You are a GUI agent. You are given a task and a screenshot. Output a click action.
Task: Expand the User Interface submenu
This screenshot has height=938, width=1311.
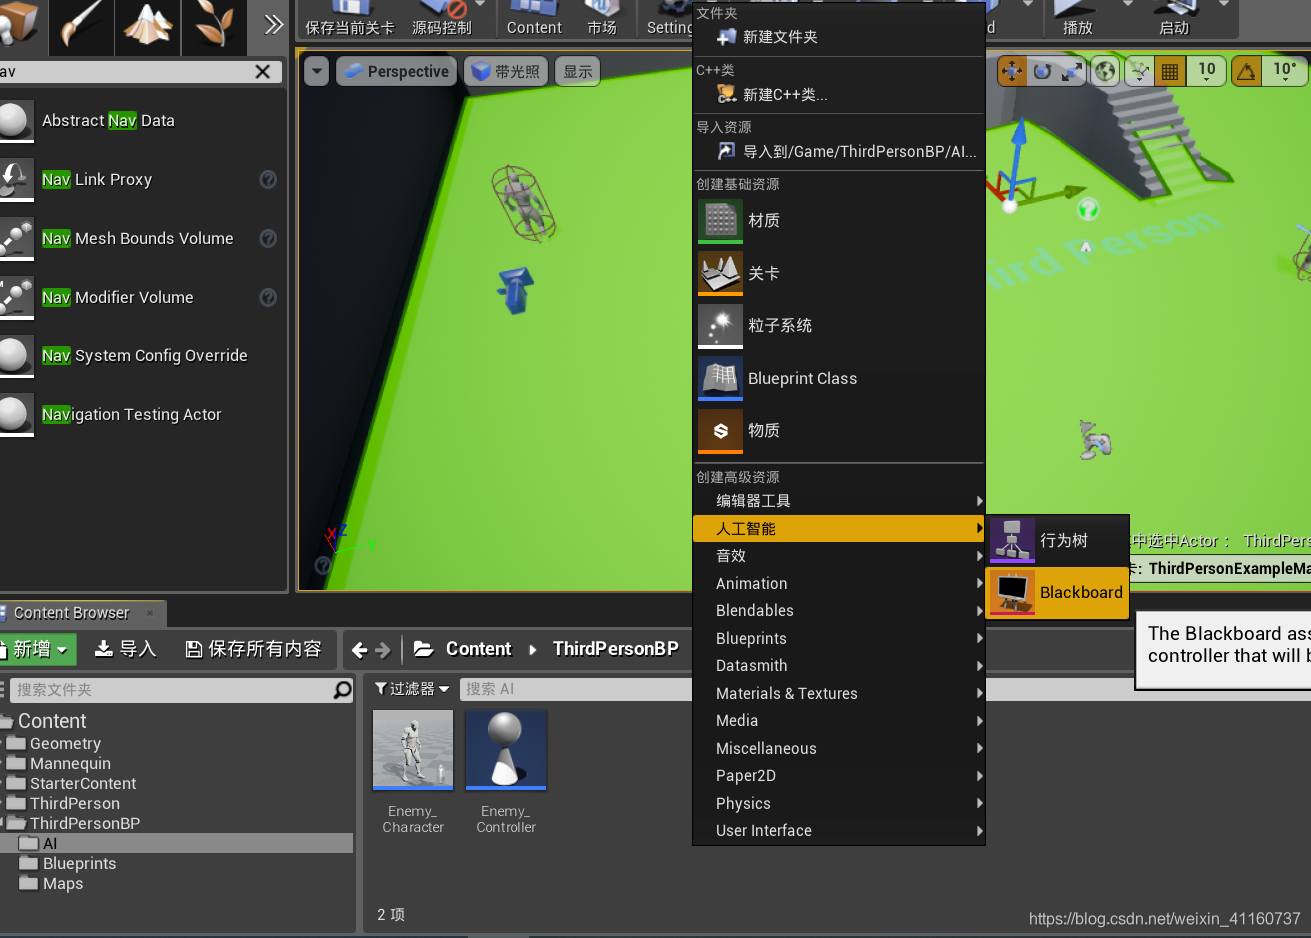(839, 831)
